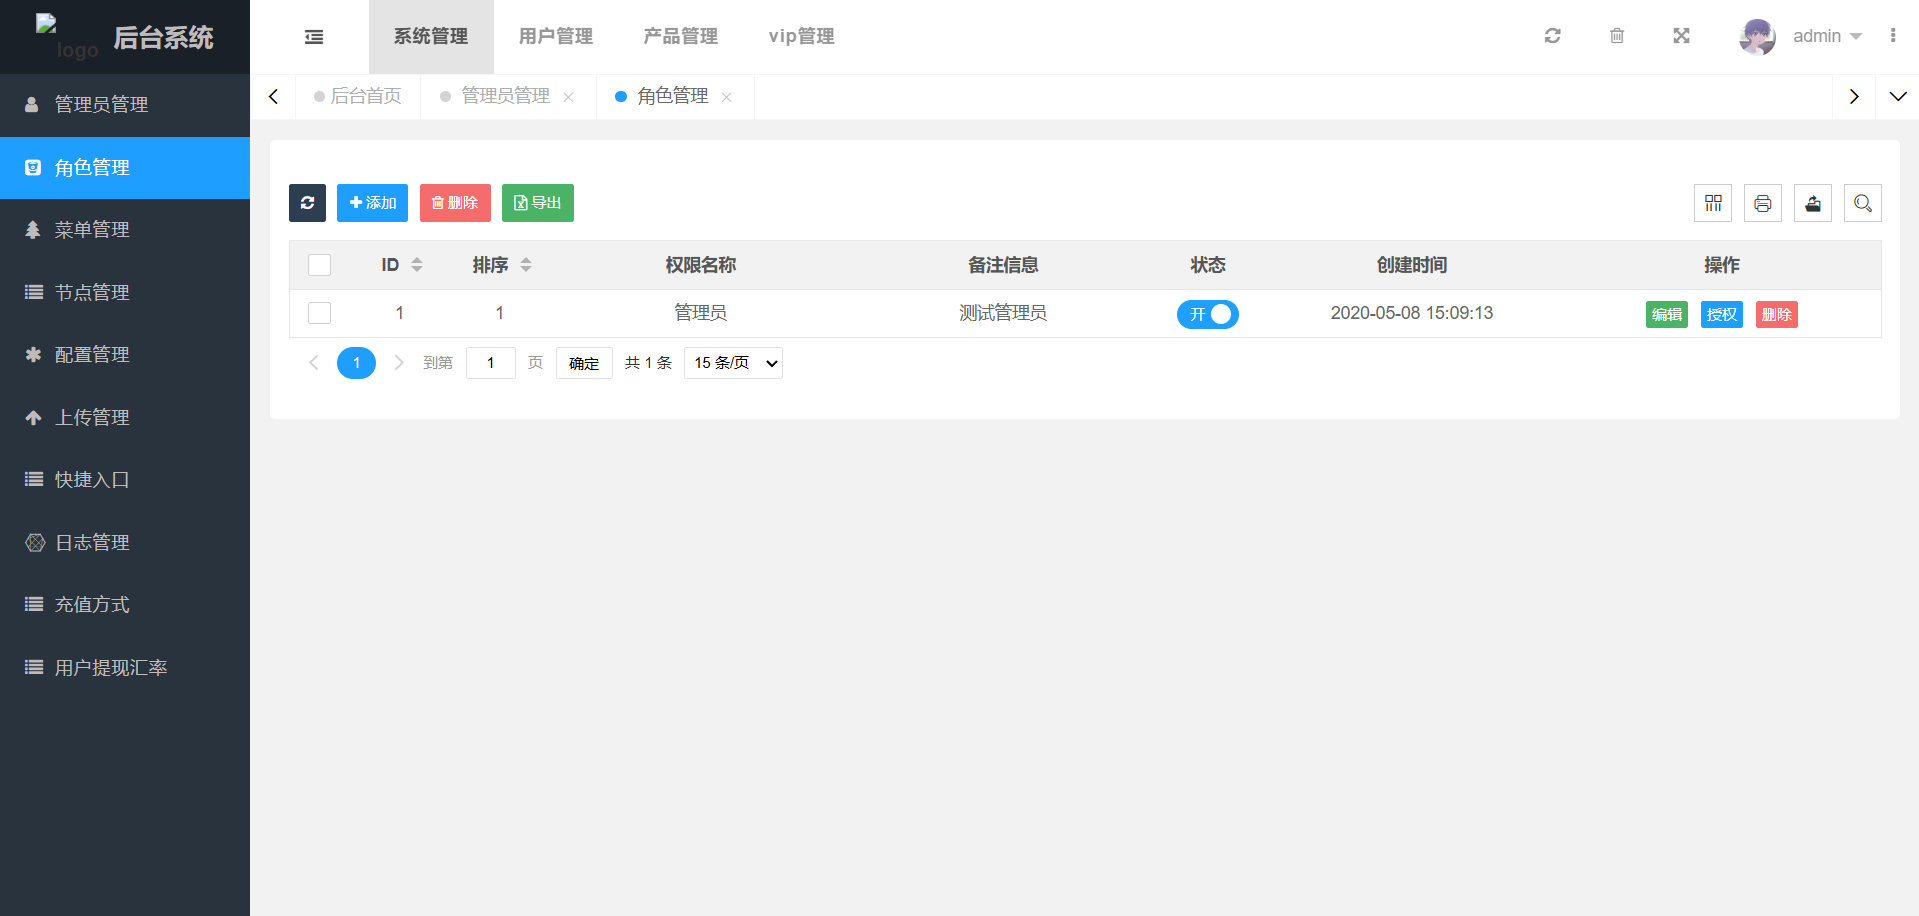The height and width of the screenshot is (916, 1919).
Task: Open the column filter grid icon
Action: 1713,203
